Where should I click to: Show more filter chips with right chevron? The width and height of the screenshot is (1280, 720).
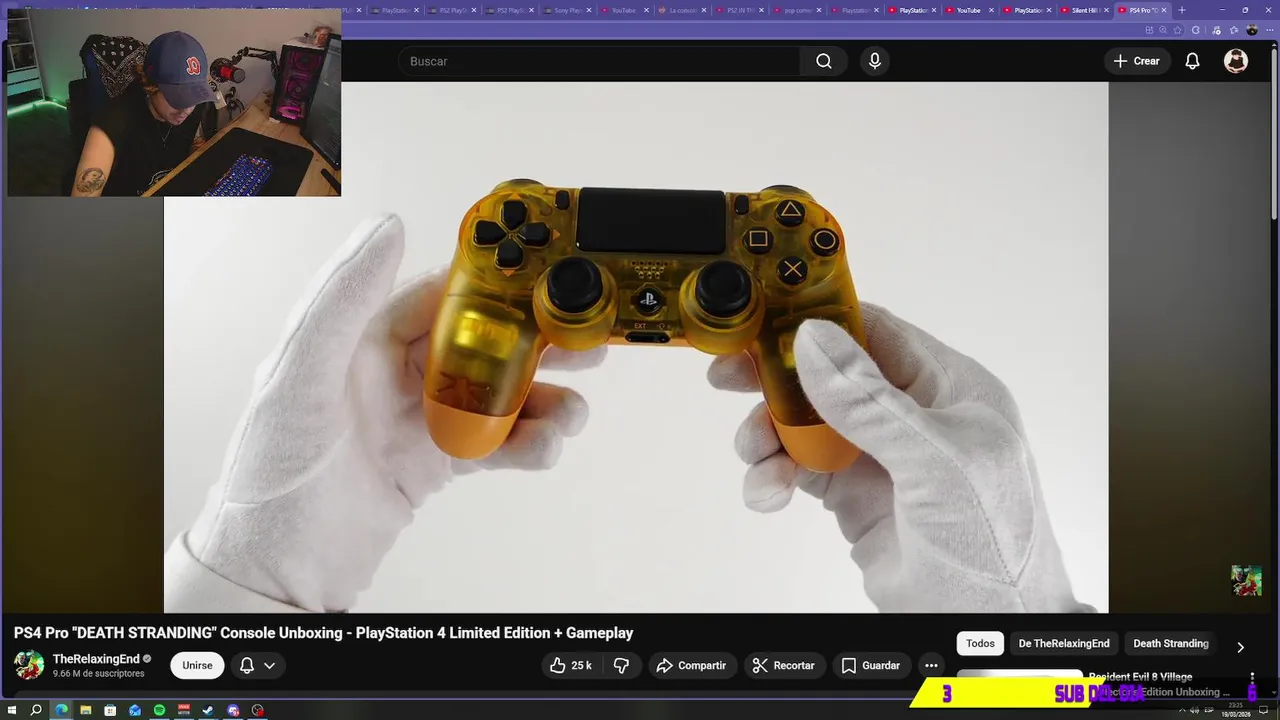(1240, 647)
